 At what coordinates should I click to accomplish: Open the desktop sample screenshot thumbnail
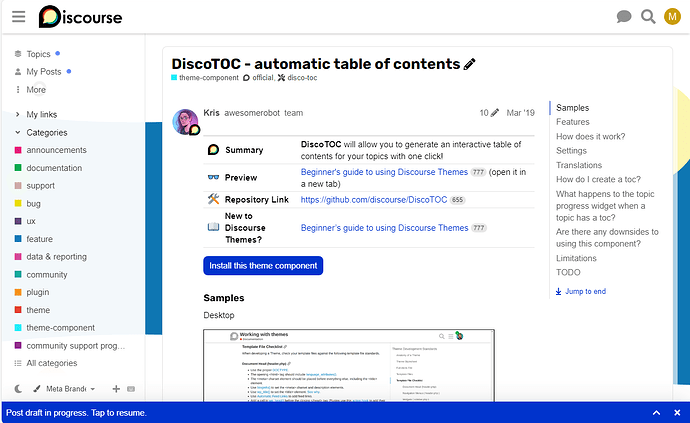coord(349,365)
